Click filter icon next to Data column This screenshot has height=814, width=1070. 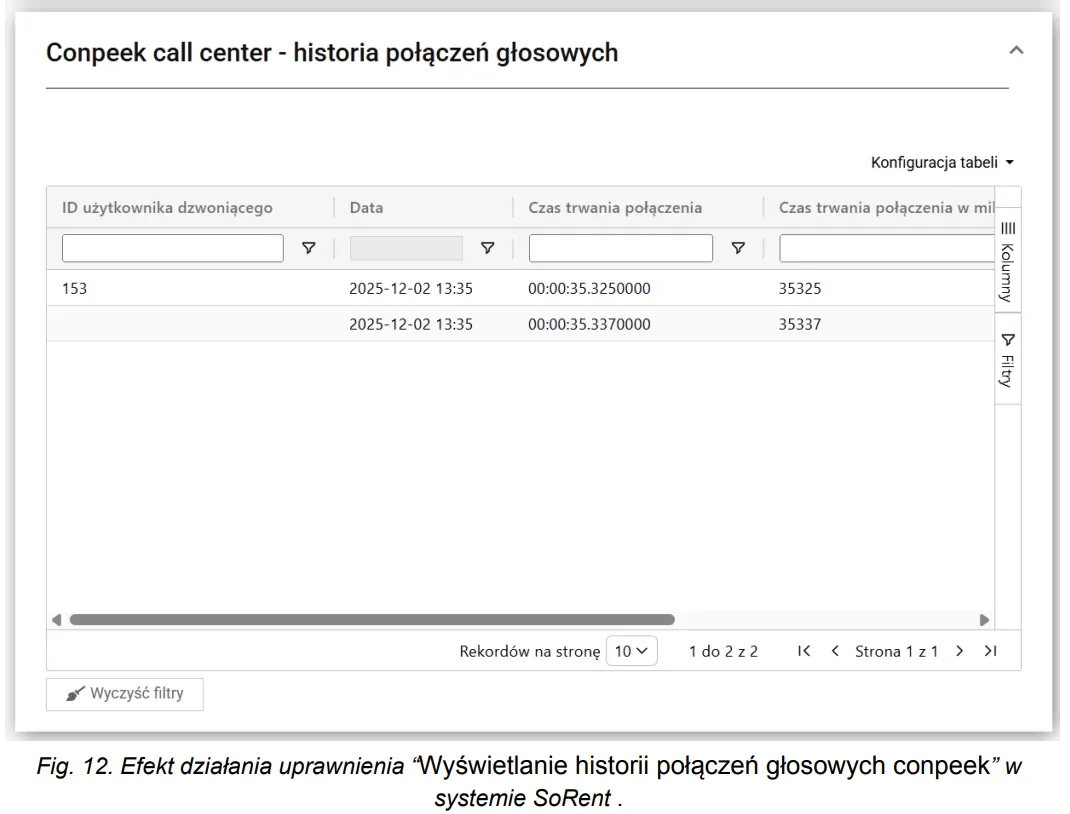[488, 248]
